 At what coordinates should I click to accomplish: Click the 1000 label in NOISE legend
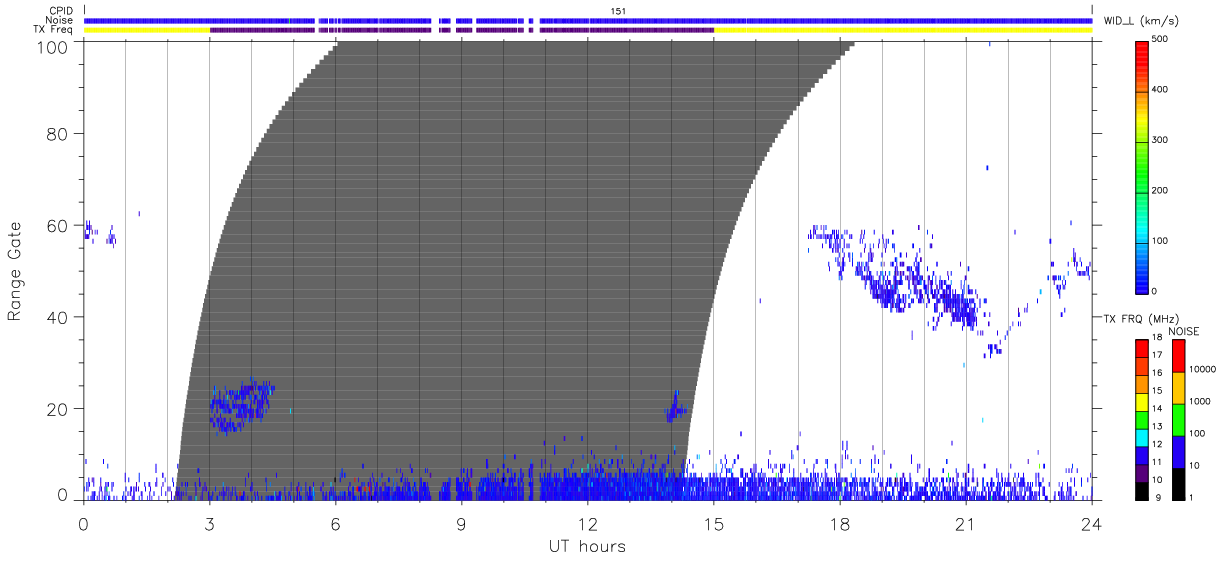[x=1201, y=401]
